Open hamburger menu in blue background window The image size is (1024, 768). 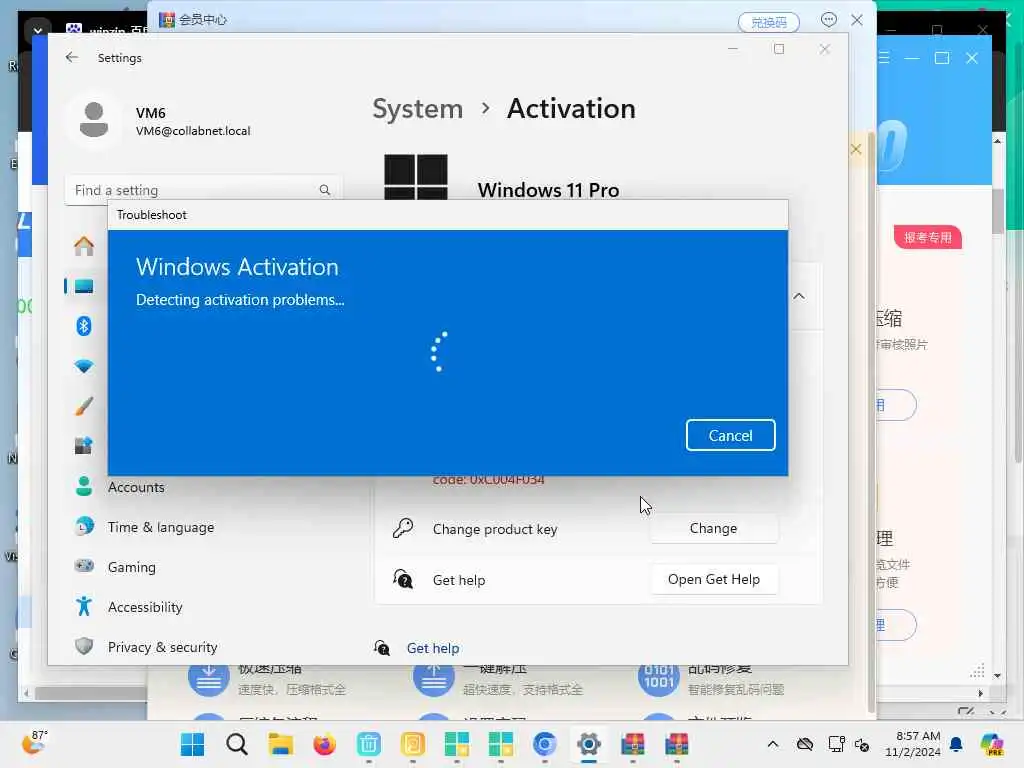pyautogui.click(x=884, y=58)
